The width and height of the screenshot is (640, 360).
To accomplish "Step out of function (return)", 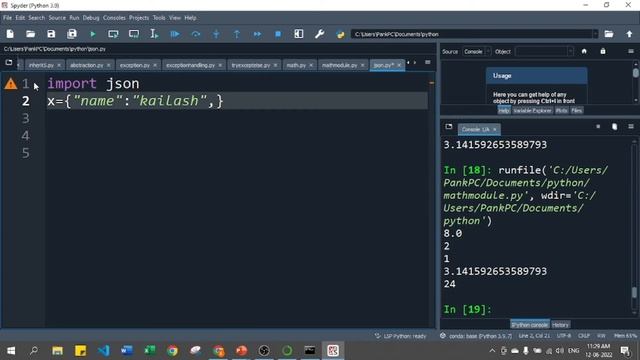I will (x=237, y=34).
